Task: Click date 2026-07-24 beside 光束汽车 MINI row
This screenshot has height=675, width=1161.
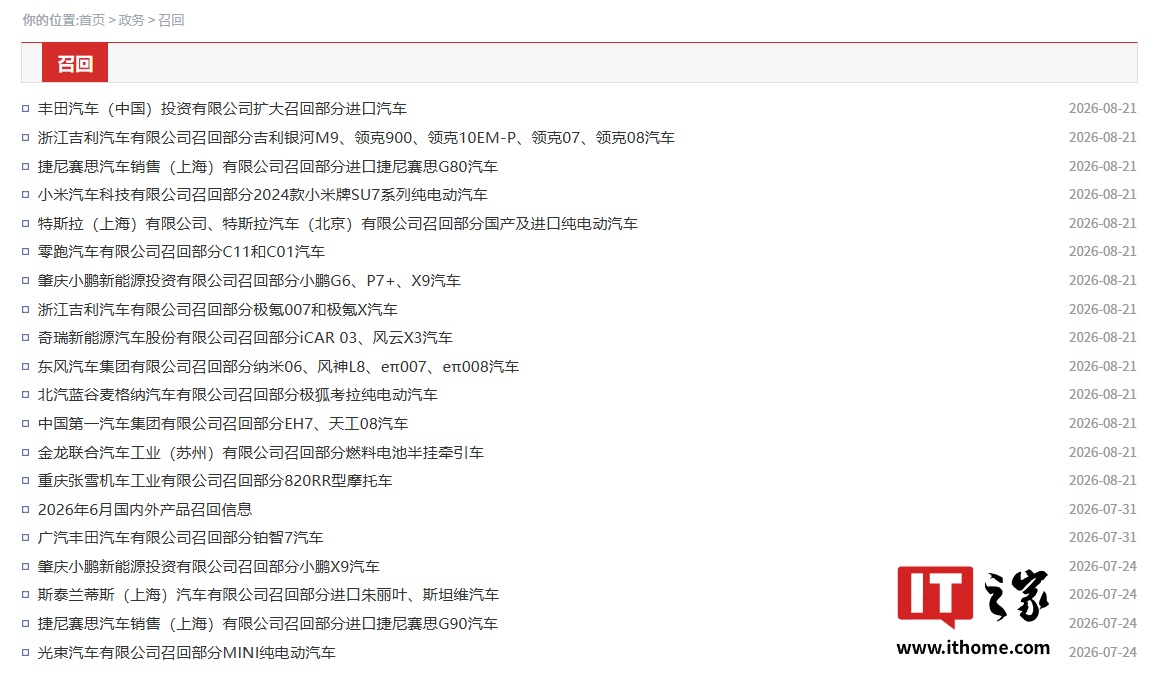Action: pyautogui.click(x=1103, y=651)
